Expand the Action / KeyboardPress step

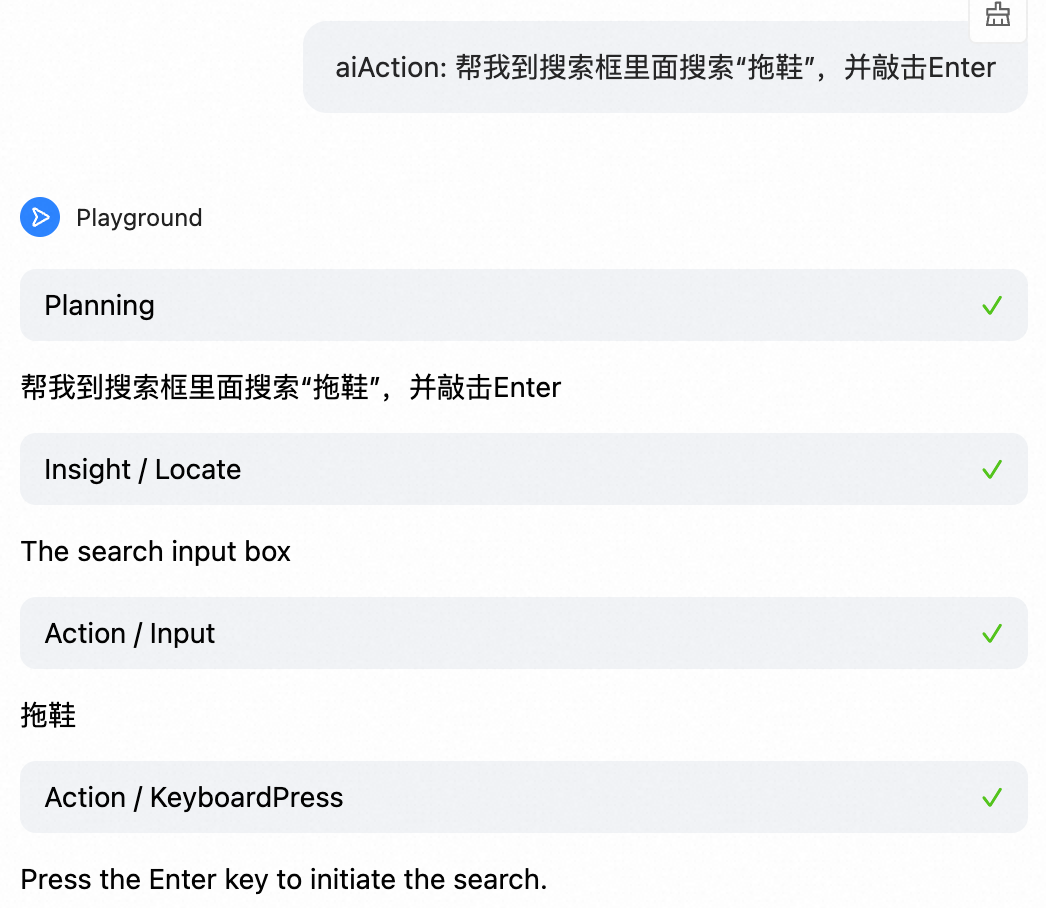(x=194, y=798)
